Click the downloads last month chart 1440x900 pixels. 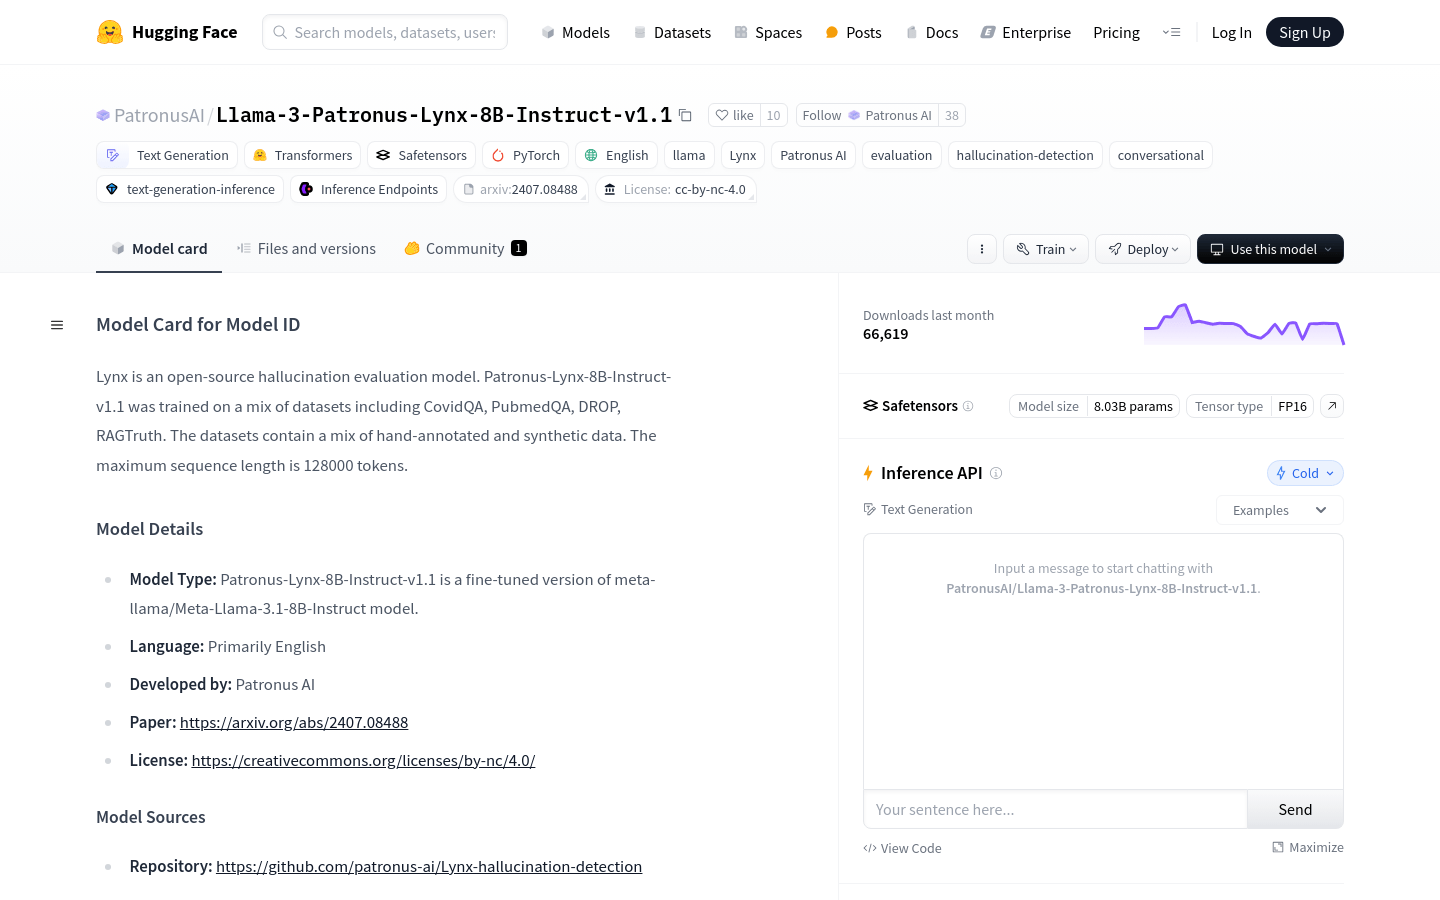point(1244,324)
